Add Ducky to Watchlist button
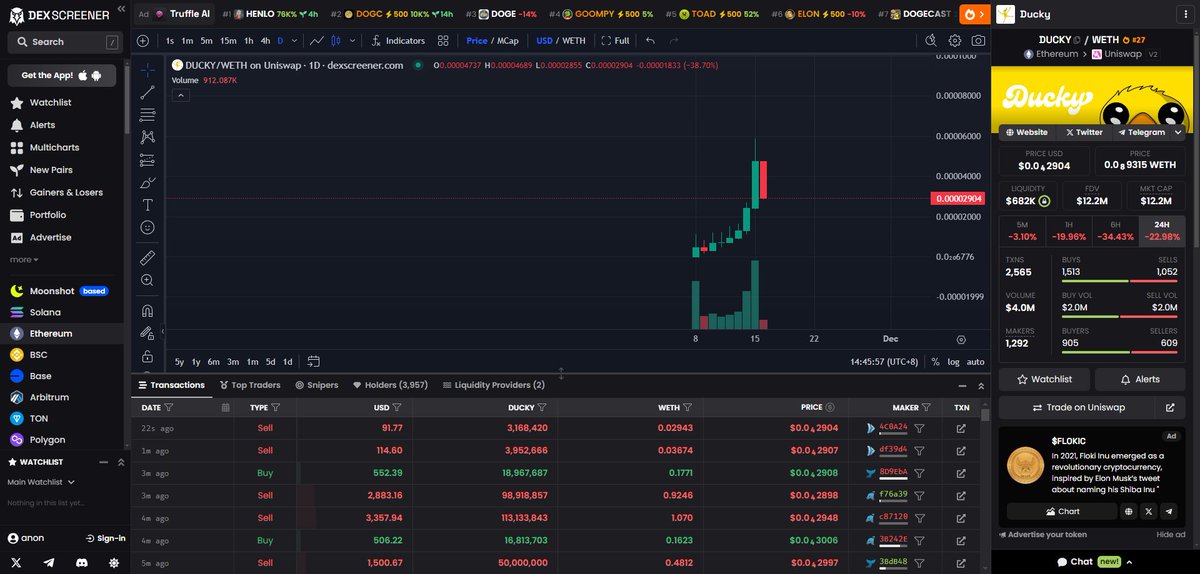1200x574 pixels. click(x=1044, y=380)
